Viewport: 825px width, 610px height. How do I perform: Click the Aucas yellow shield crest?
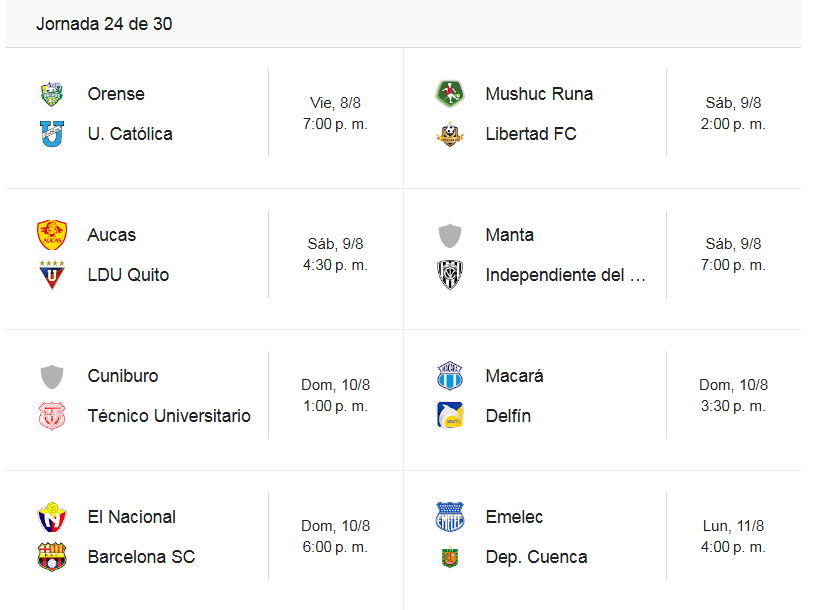coord(52,235)
